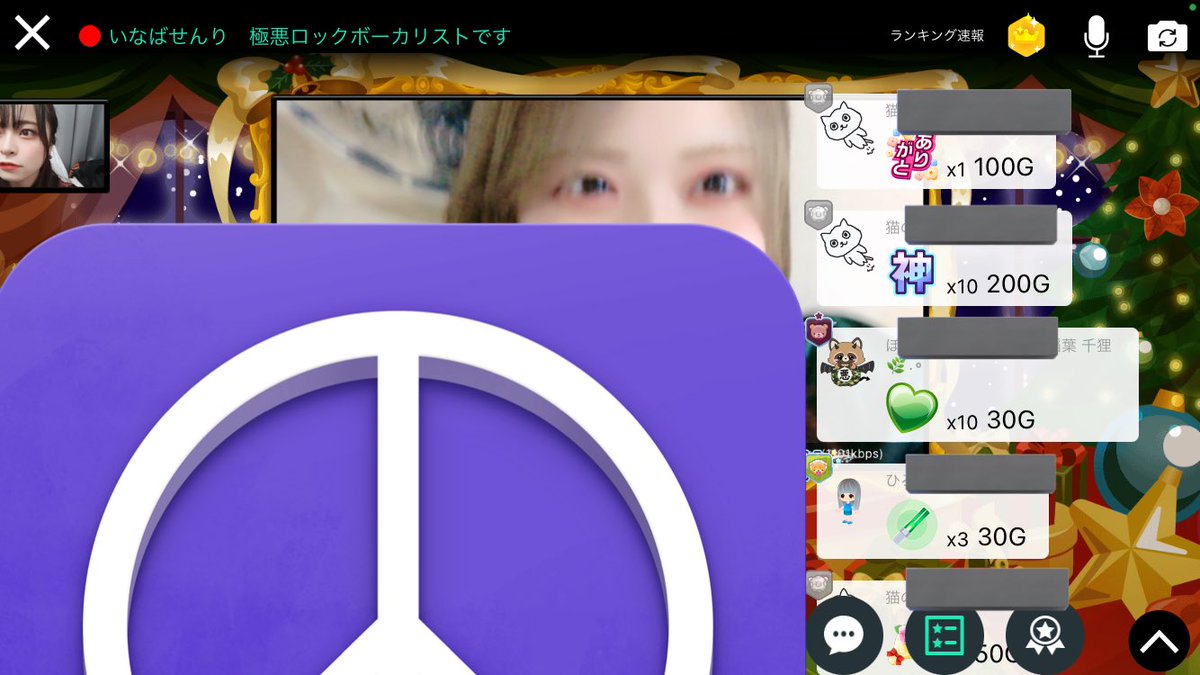
Task: Expand the panel with the up chevron
Action: [1159, 641]
